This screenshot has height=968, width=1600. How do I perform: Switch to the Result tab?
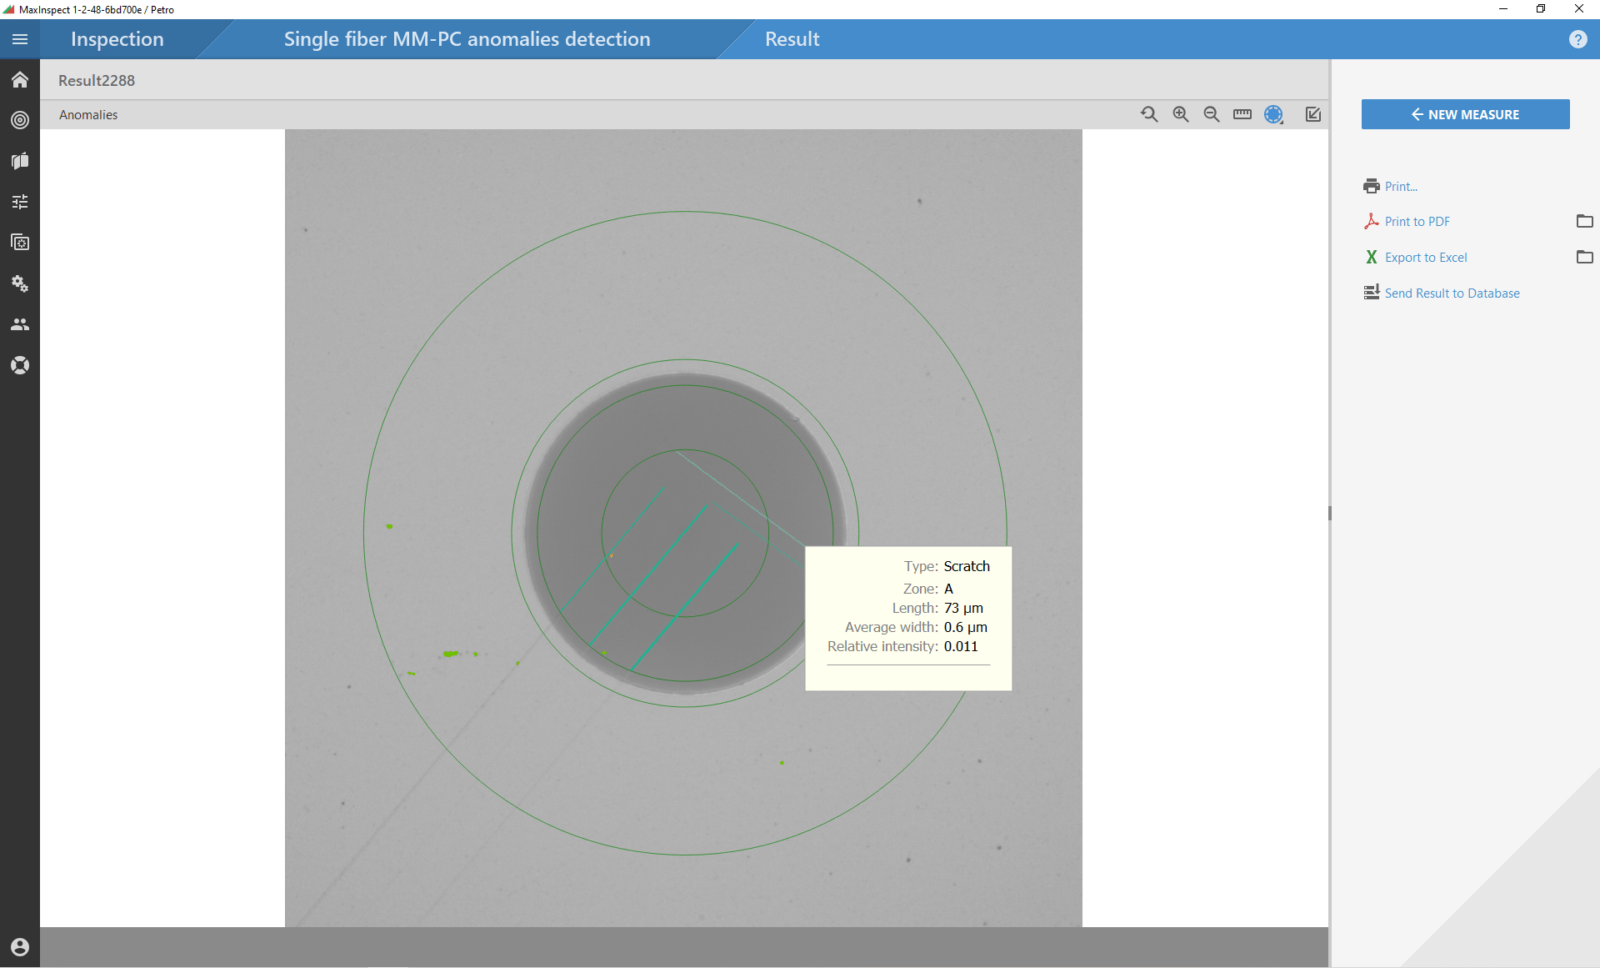pos(792,39)
